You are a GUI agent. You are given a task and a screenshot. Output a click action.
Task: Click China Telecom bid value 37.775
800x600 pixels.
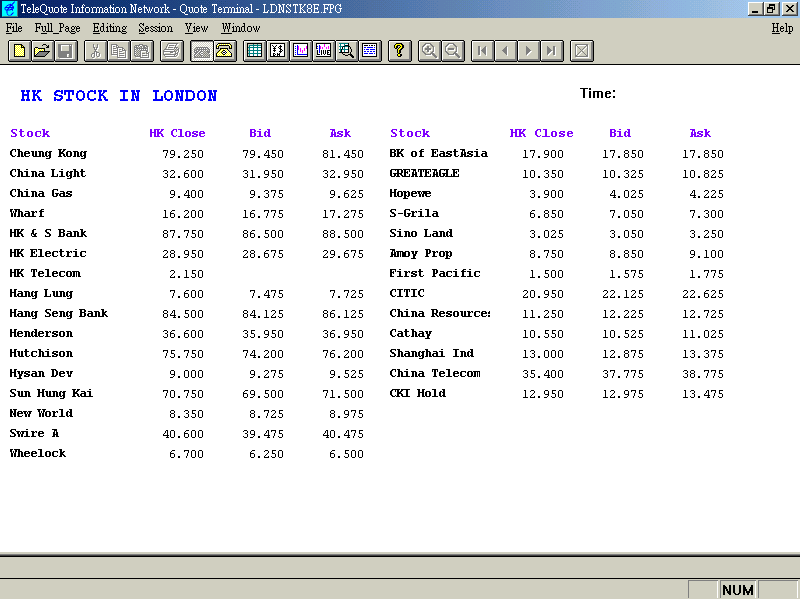[x=623, y=374]
